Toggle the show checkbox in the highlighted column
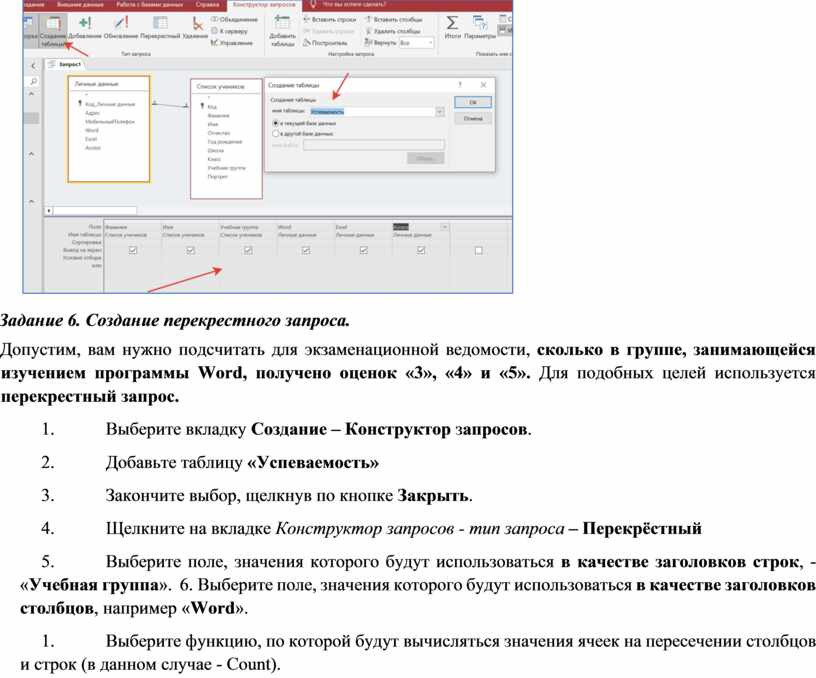This screenshot has width=816, height=678. (421, 250)
